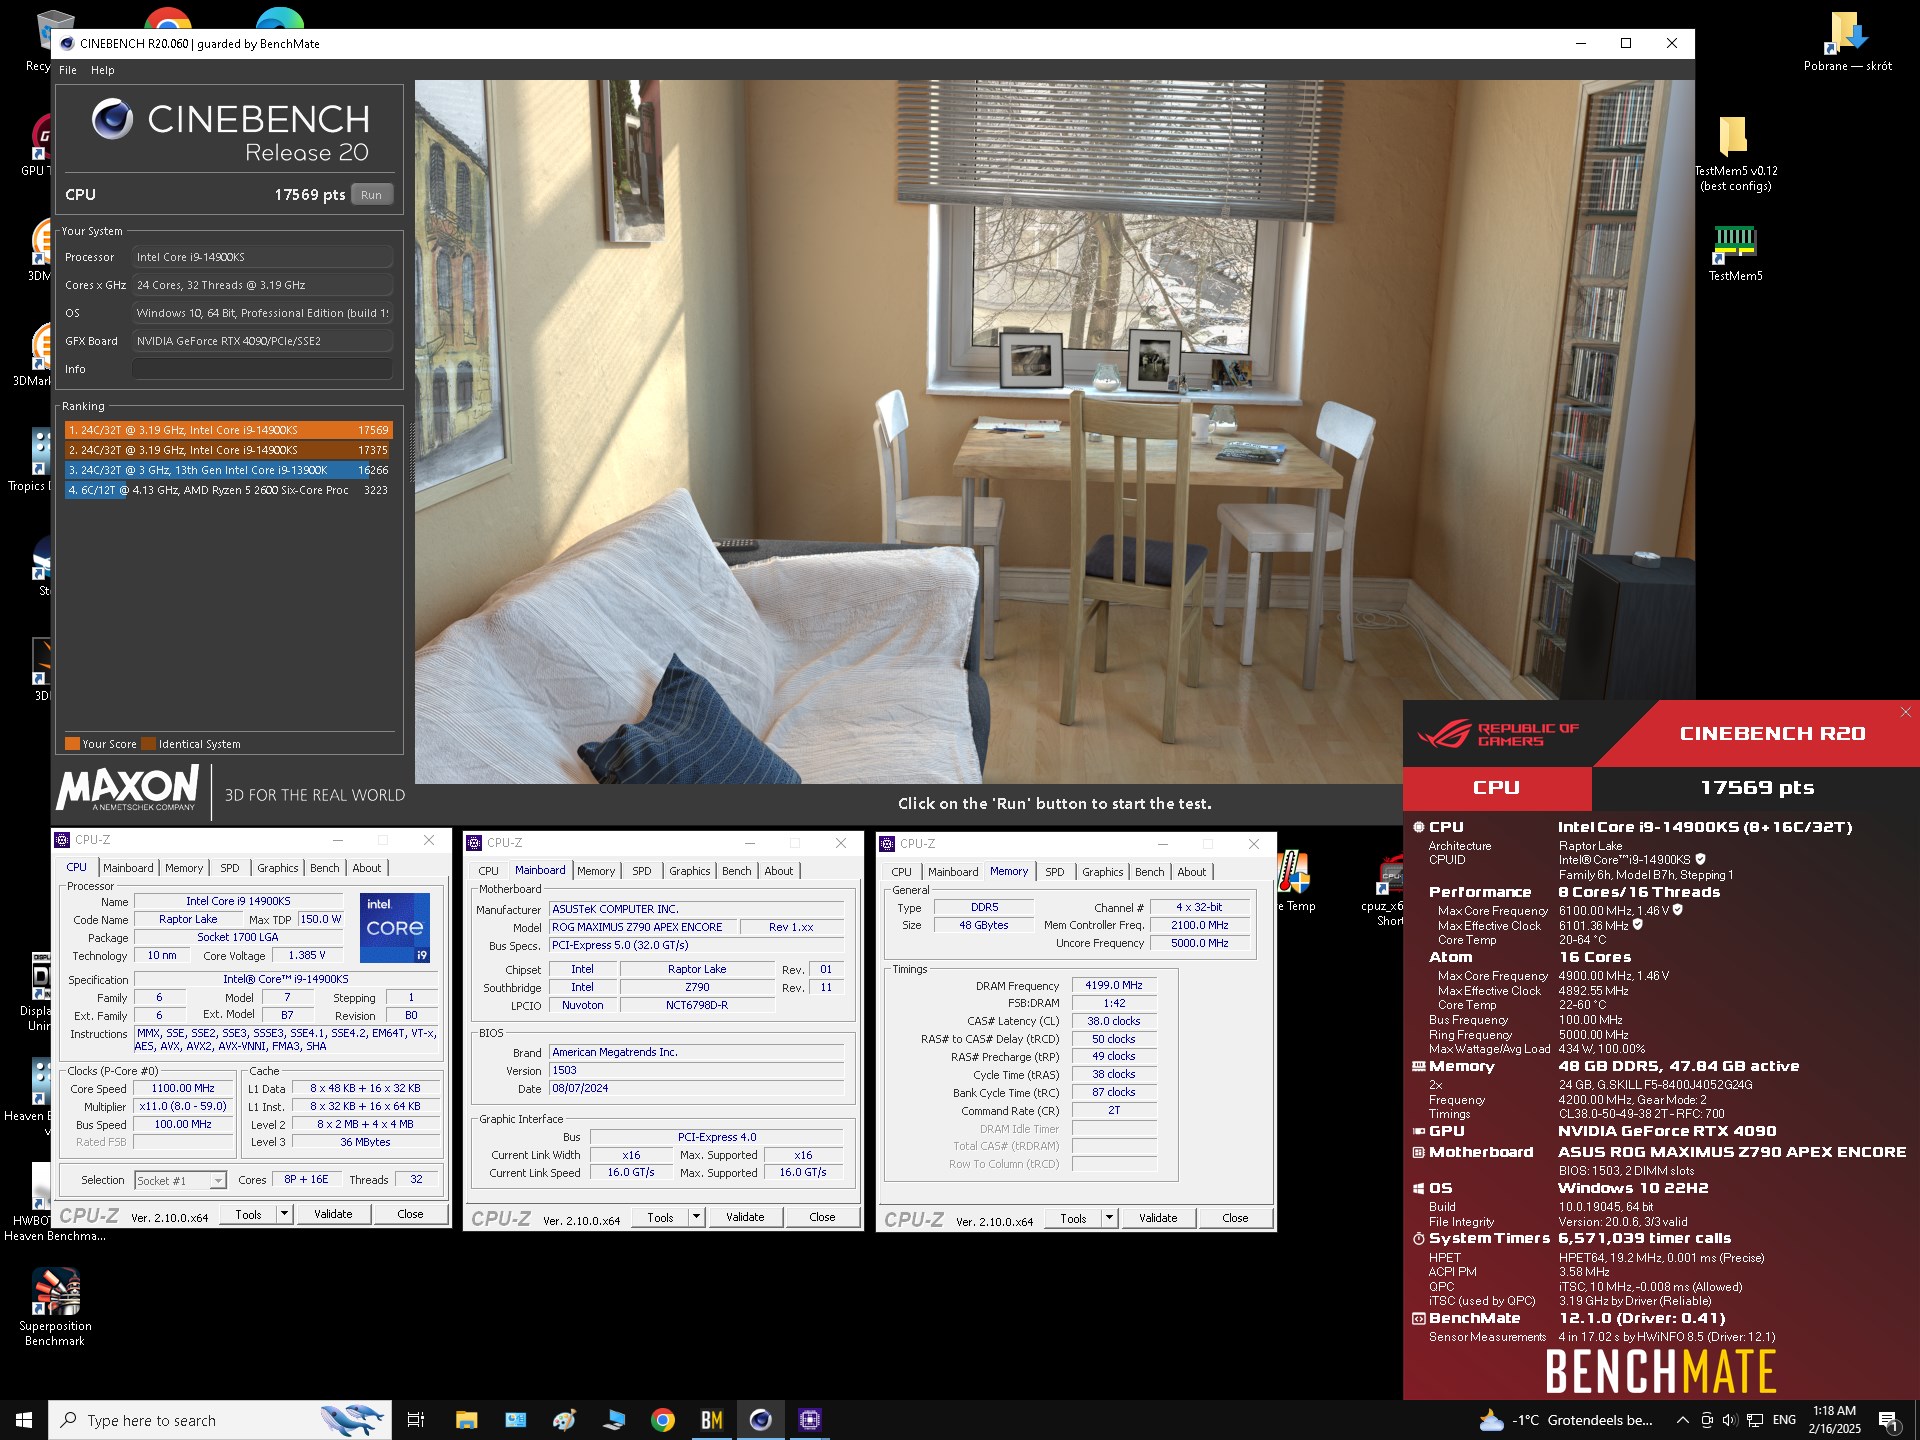Click Tools button in CPU-Z Mainboard window

point(660,1217)
